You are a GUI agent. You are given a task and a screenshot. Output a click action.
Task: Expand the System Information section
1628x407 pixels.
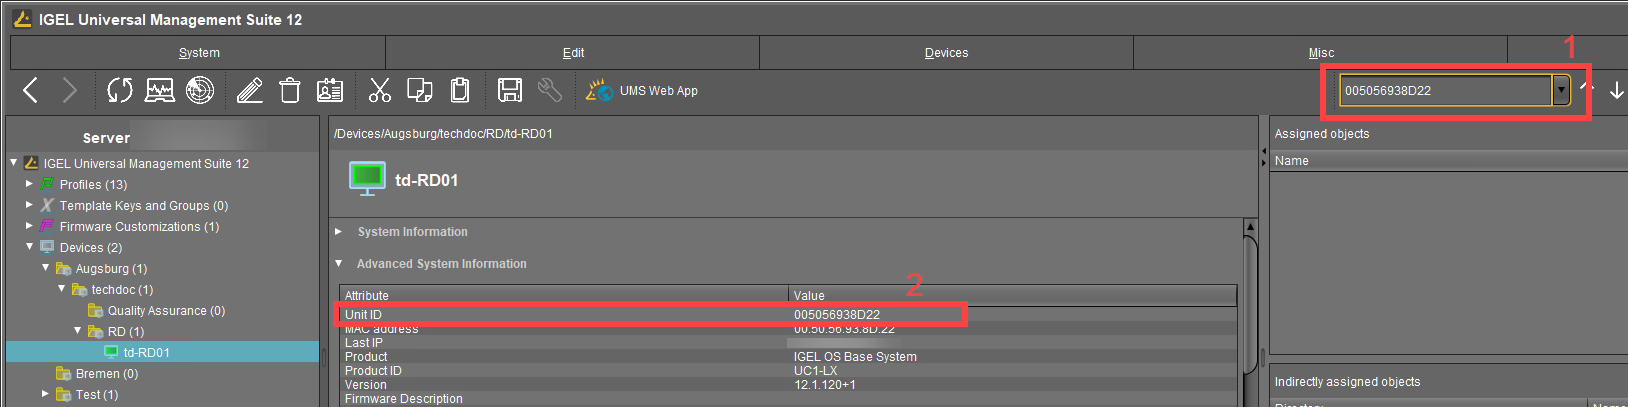tap(339, 232)
